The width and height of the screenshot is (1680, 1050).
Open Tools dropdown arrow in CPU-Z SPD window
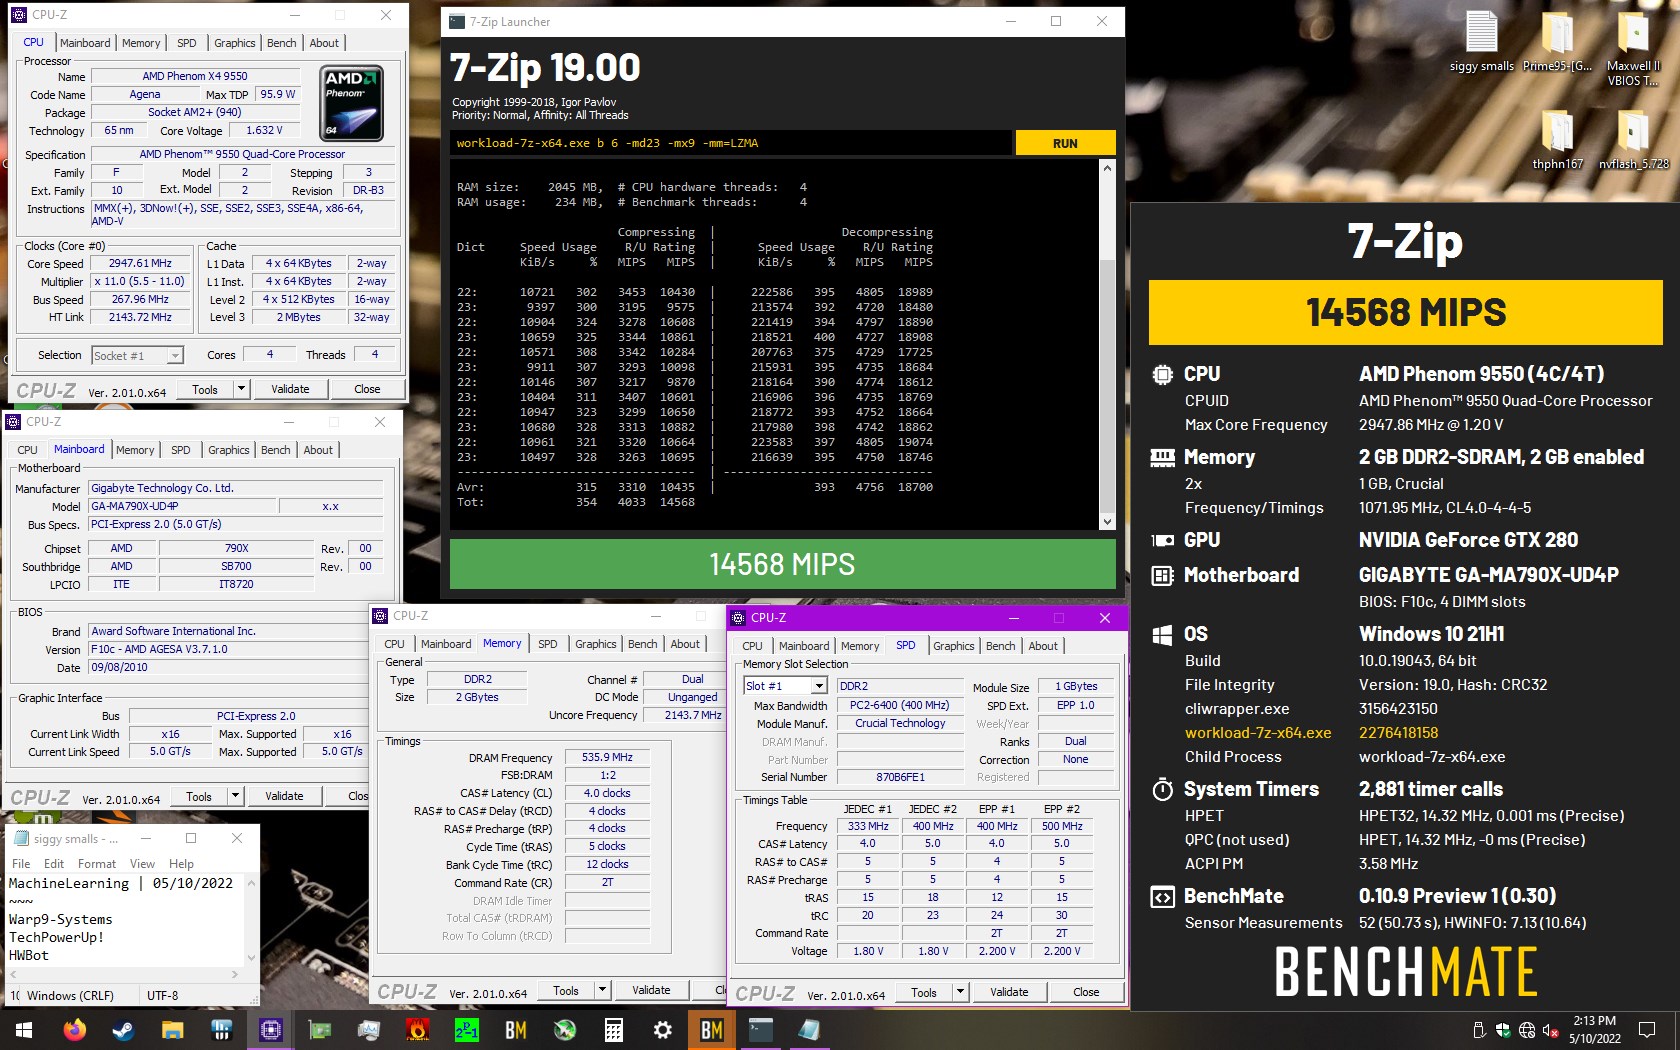point(960,993)
